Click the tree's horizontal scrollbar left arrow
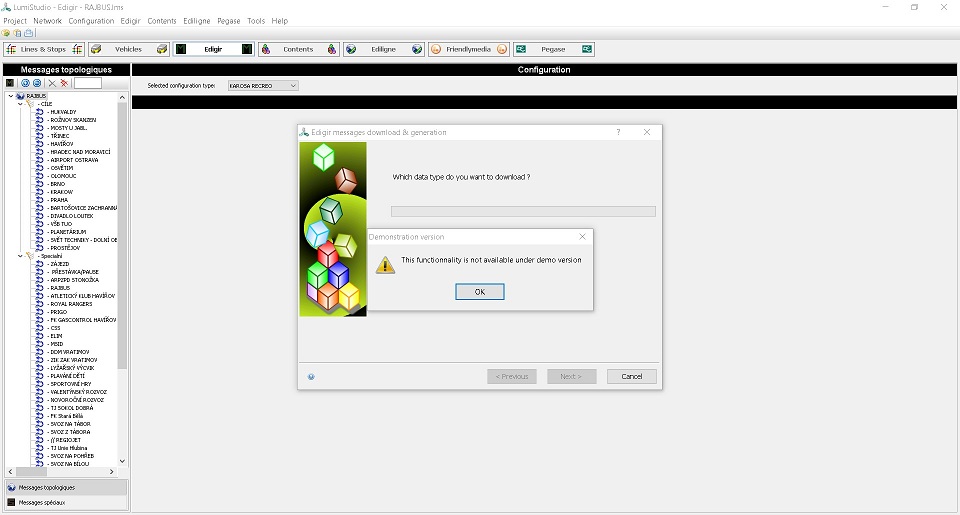The width and height of the screenshot is (960, 515). (x=10, y=472)
